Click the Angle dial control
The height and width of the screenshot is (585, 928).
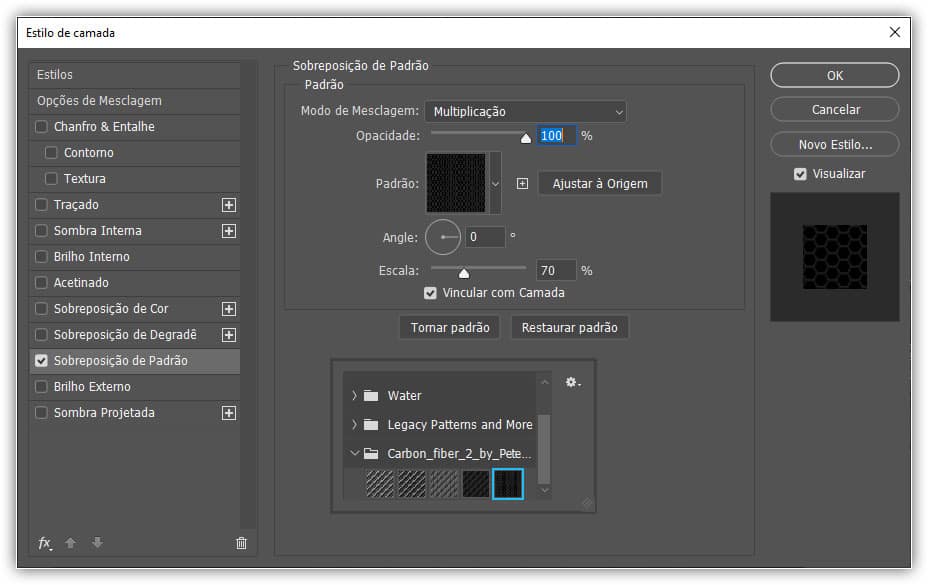click(x=443, y=237)
